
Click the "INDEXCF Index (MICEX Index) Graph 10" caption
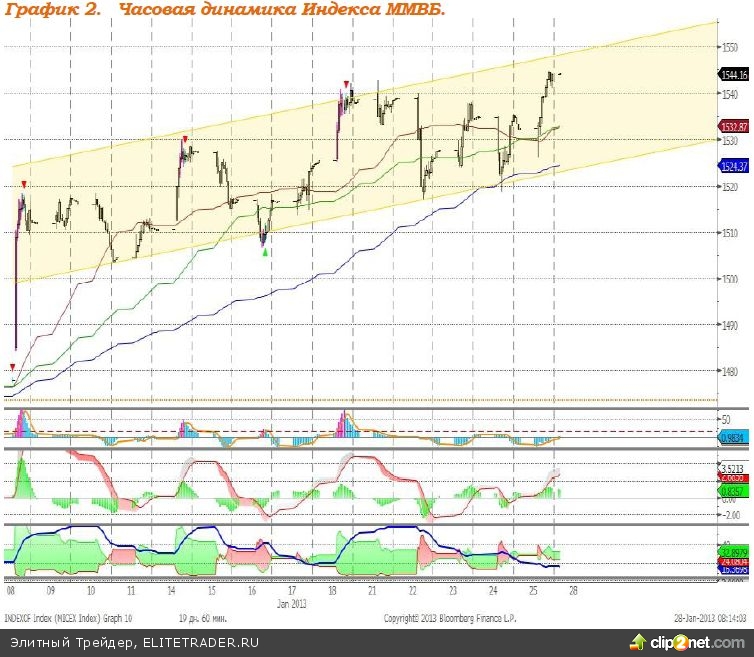point(68,618)
